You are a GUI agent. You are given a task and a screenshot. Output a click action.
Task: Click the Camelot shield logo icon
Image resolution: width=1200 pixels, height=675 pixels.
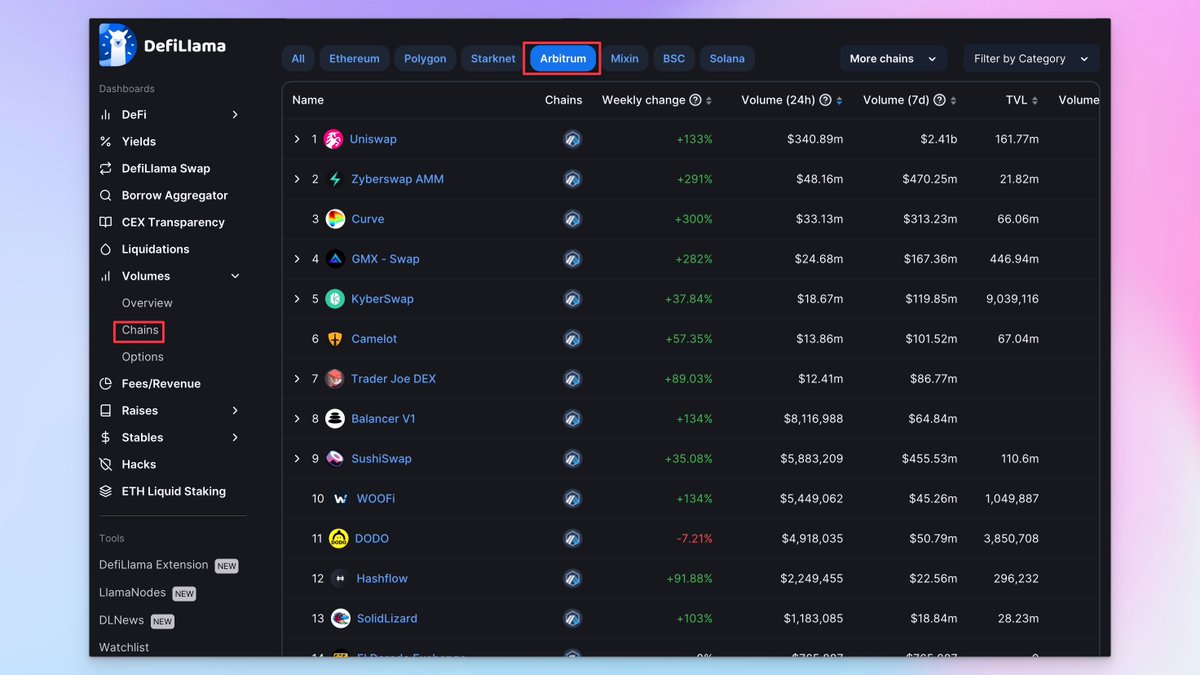tap(335, 339)
